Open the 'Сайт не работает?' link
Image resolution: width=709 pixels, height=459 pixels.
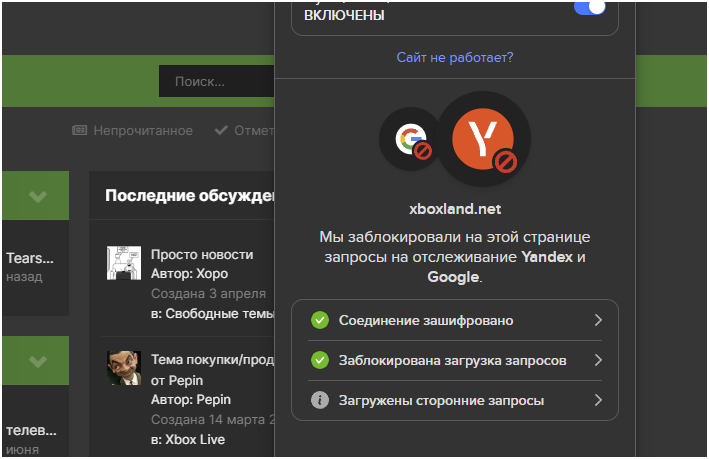coord(455,57)
